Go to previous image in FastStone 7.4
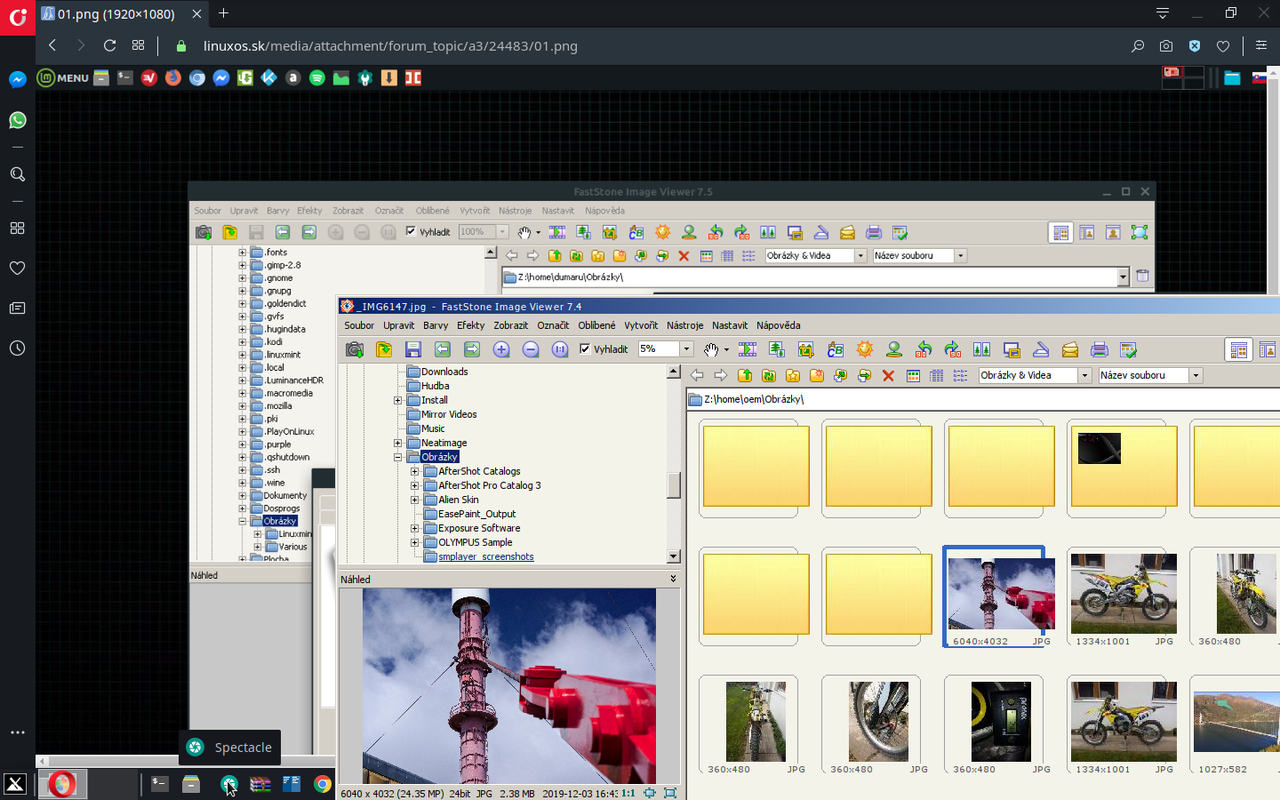Image resolution: width=1280 pixels, height=800 pixels. pyautogui.click(x=442, y=349)
